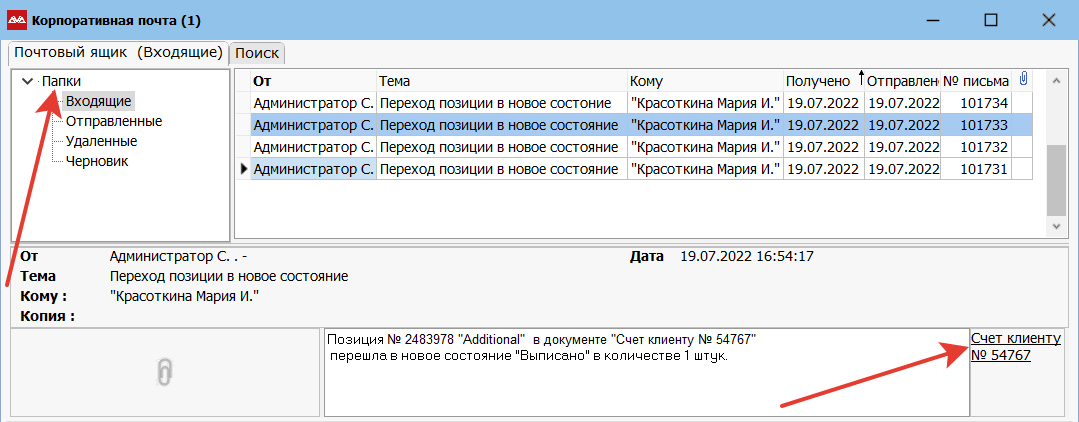Viewport: 1079px width, 422px height.
Task: Select message number 101732
Action: click(633, 147)
